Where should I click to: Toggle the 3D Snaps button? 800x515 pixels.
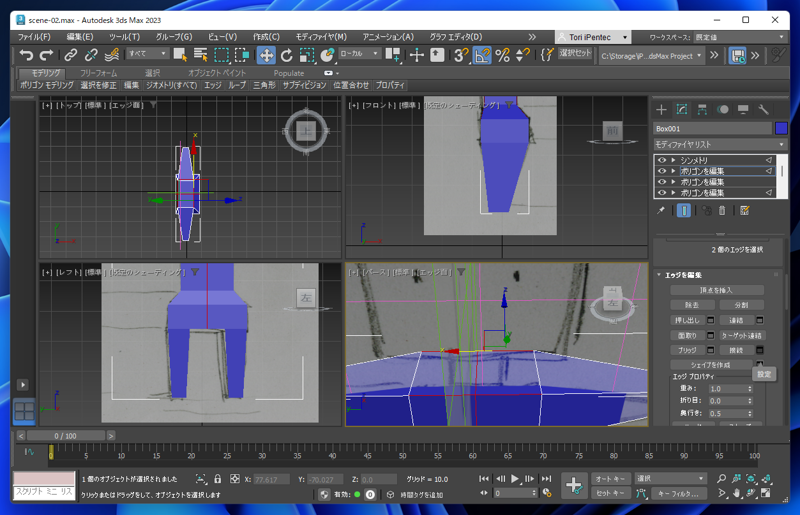(x=461, y=55)
